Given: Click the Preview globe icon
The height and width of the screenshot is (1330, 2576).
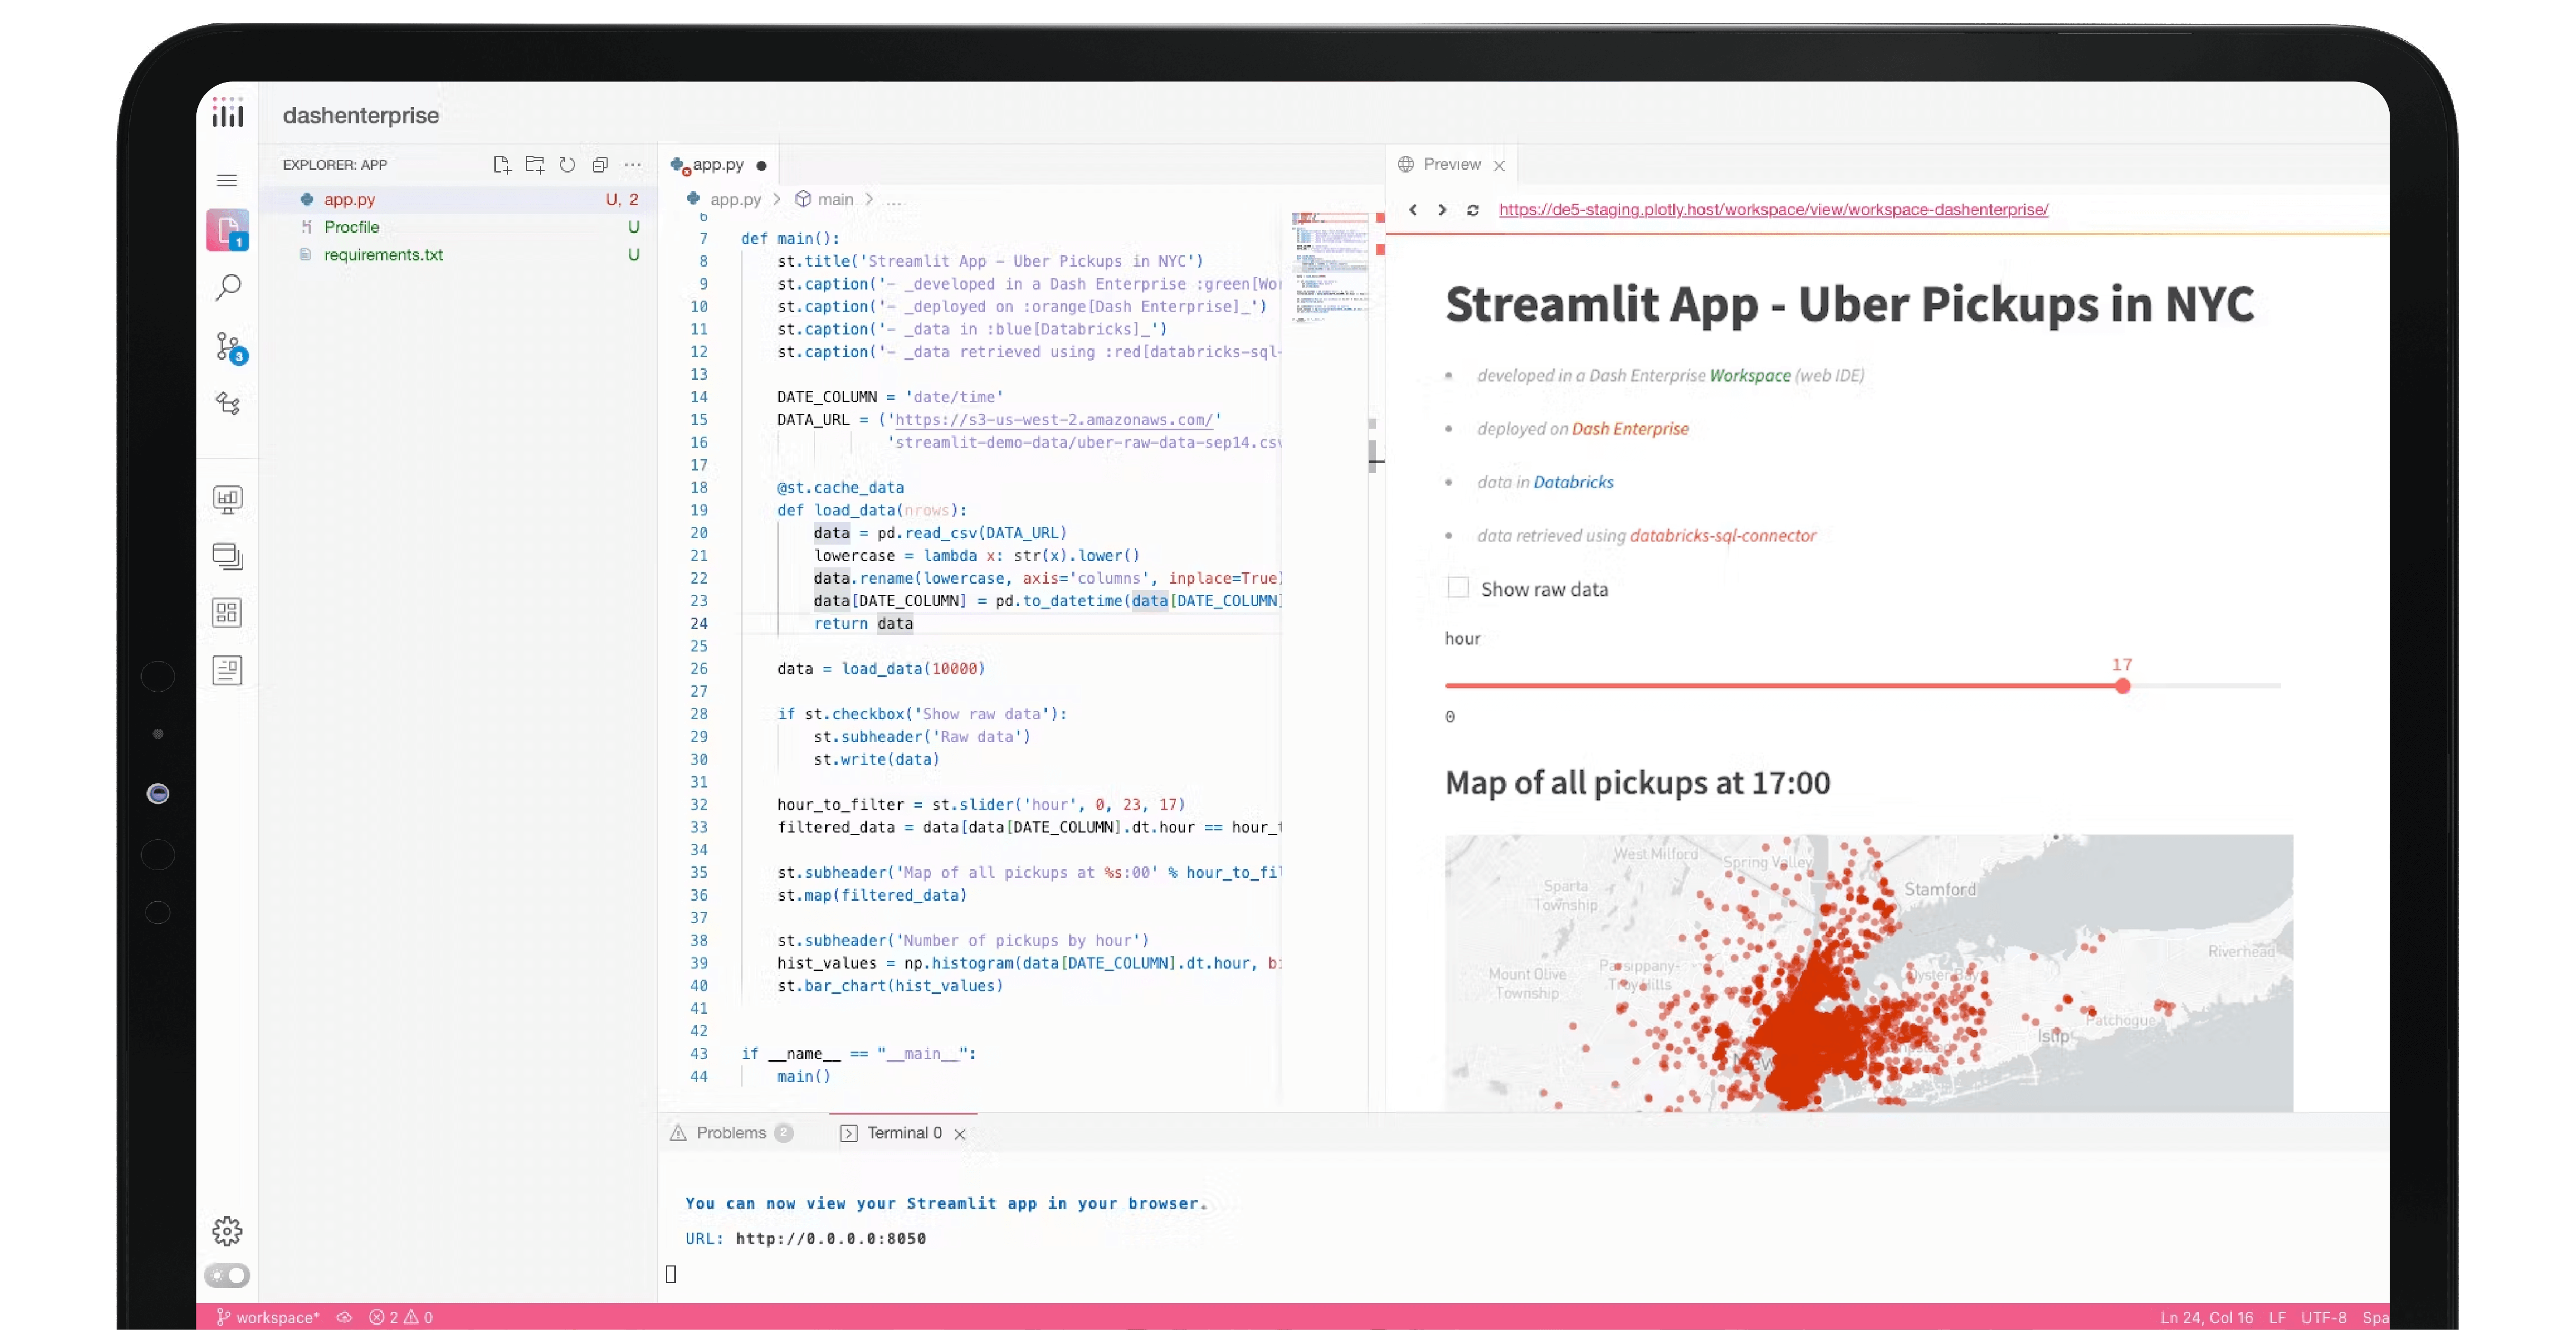Looking at the screenshot, I should (1406, 164).
